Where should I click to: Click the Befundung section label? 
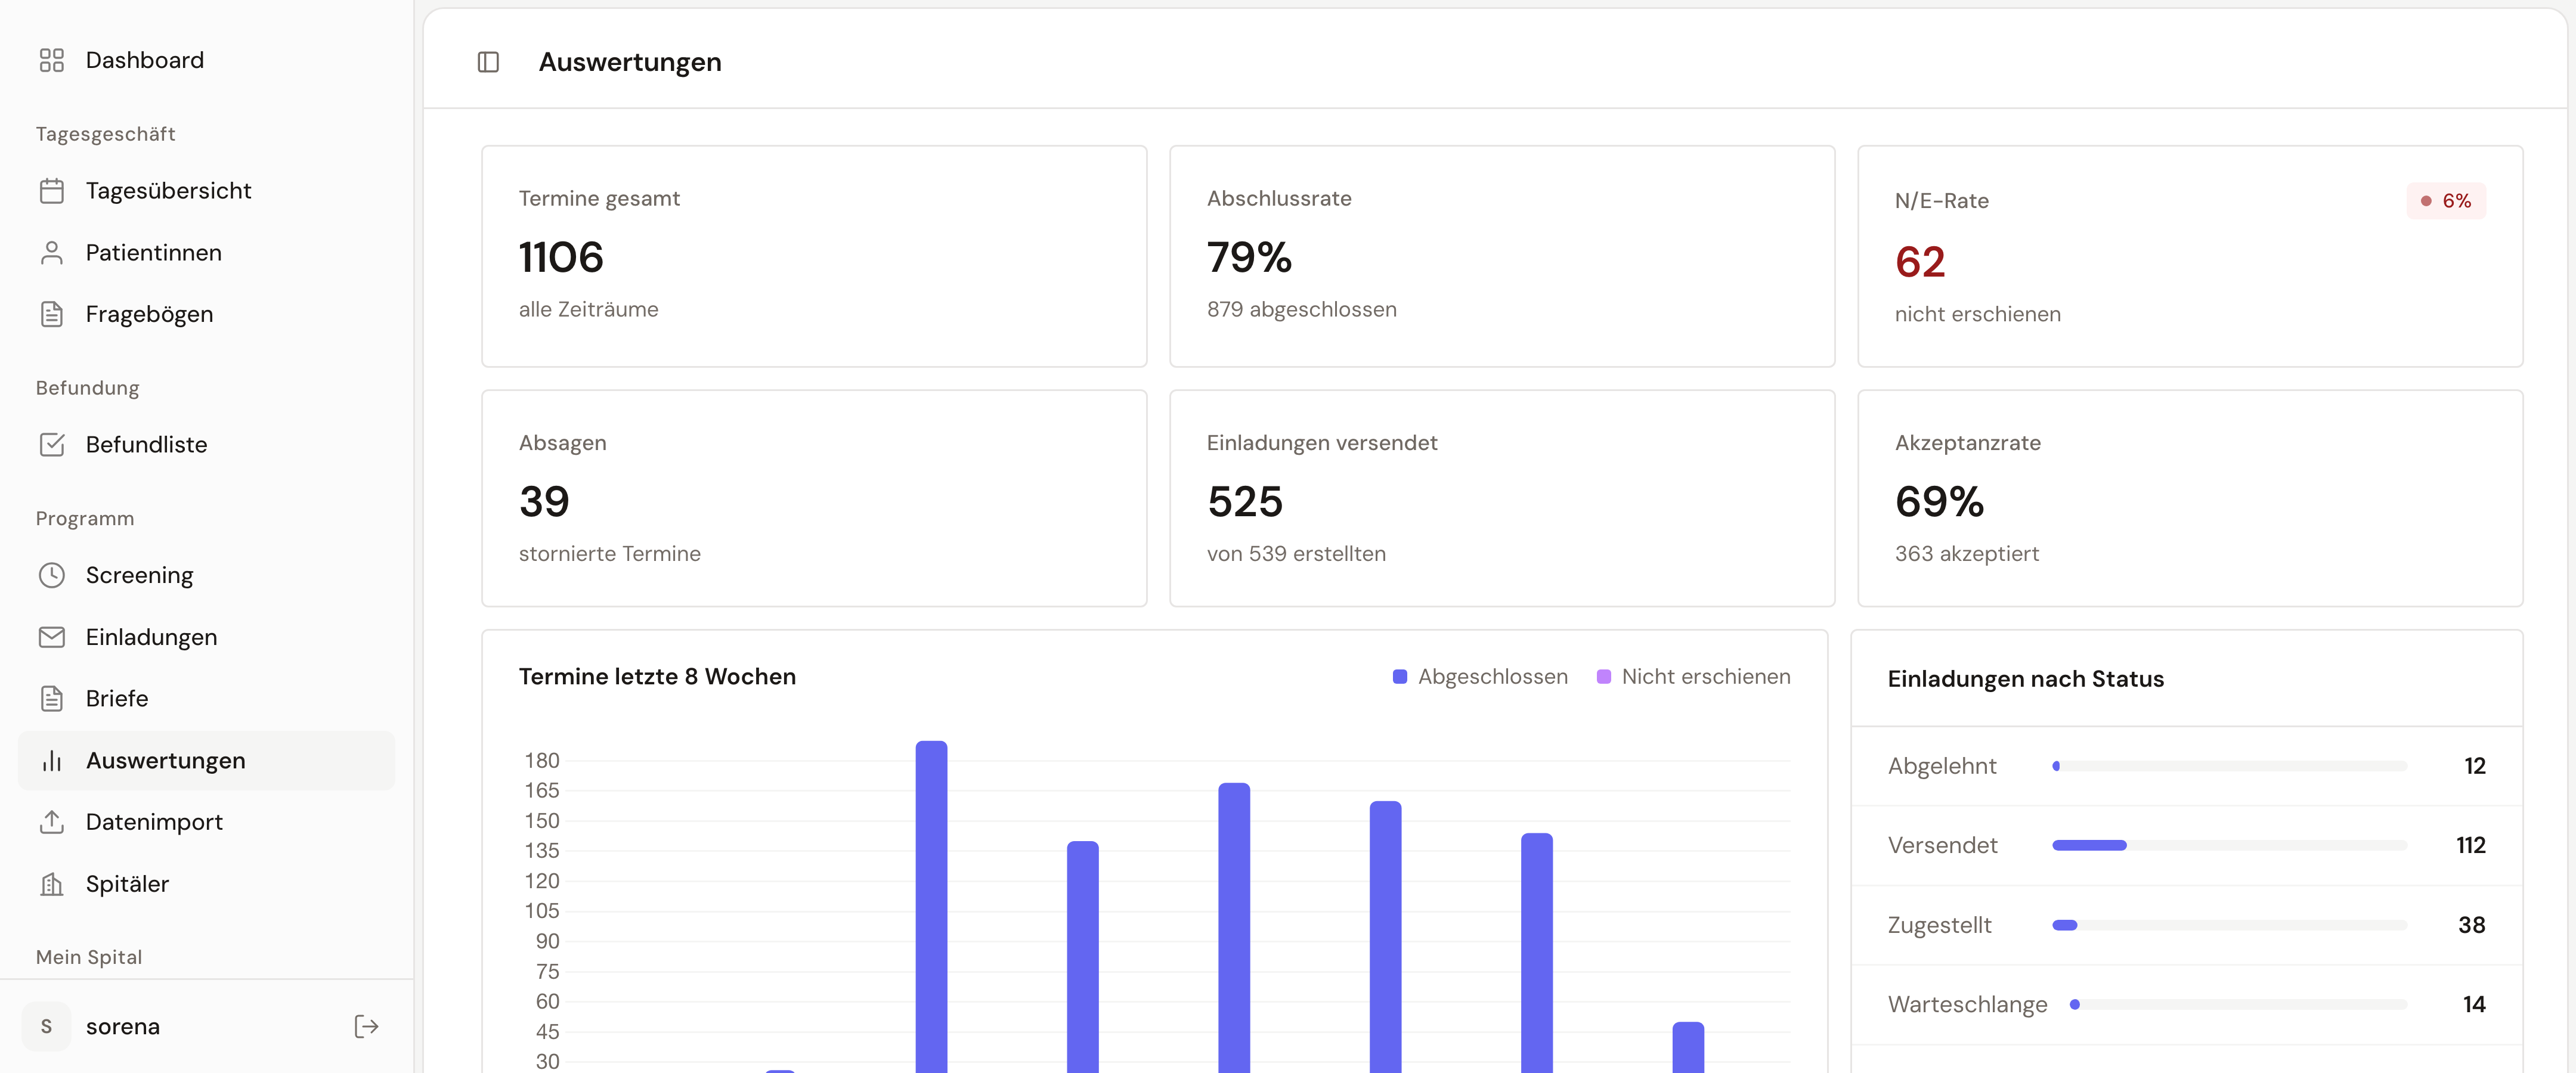point(87,388)
